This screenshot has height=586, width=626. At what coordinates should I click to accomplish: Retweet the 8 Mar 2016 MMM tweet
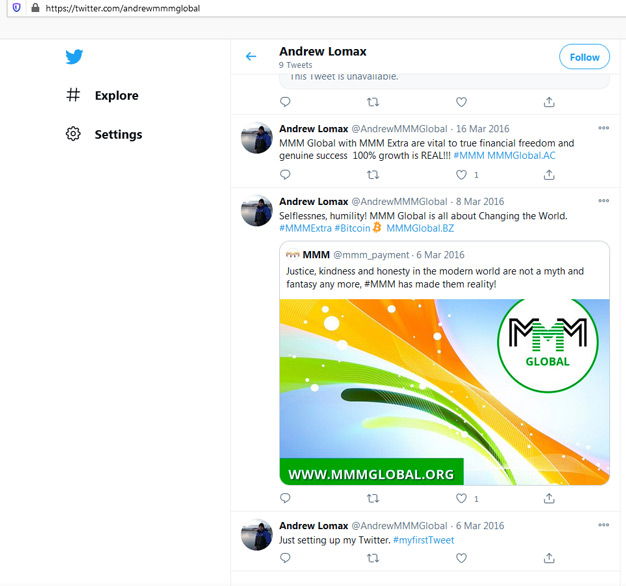tap(373, 498)
